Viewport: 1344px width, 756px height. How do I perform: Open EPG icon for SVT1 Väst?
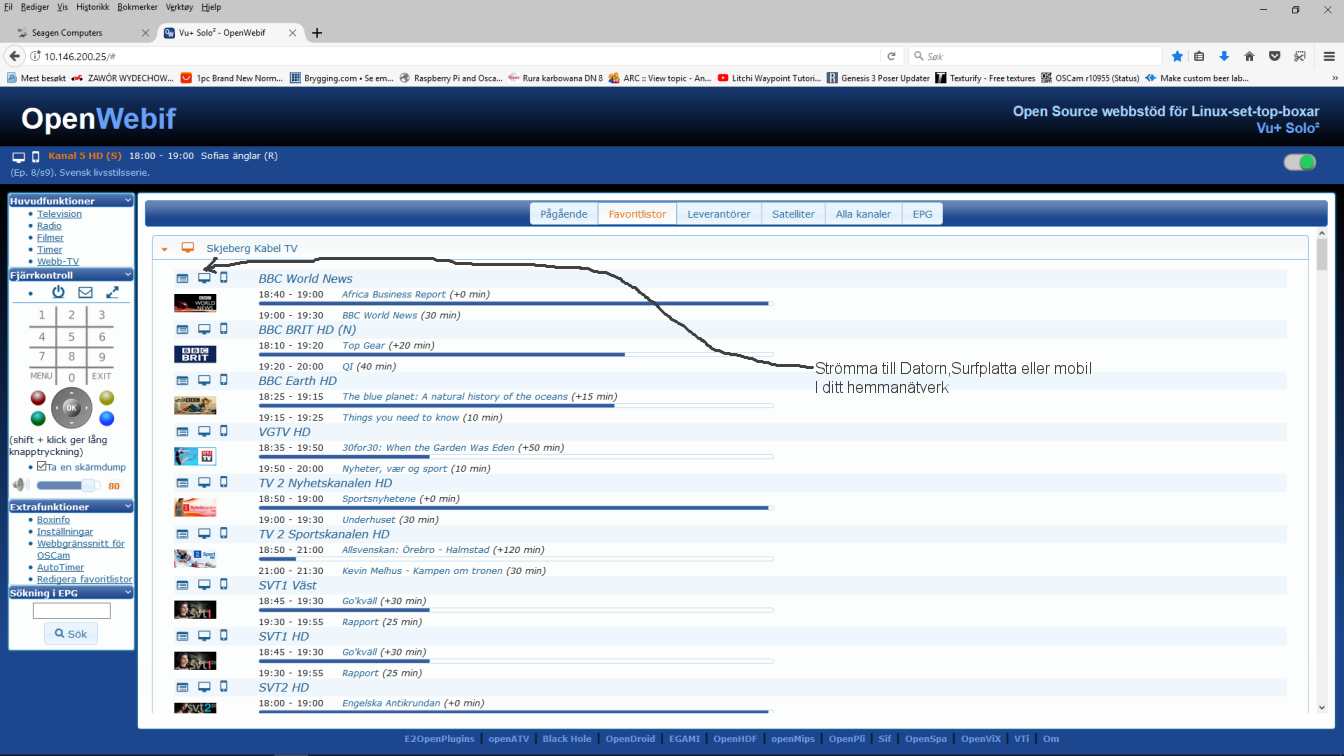[183, 585]
